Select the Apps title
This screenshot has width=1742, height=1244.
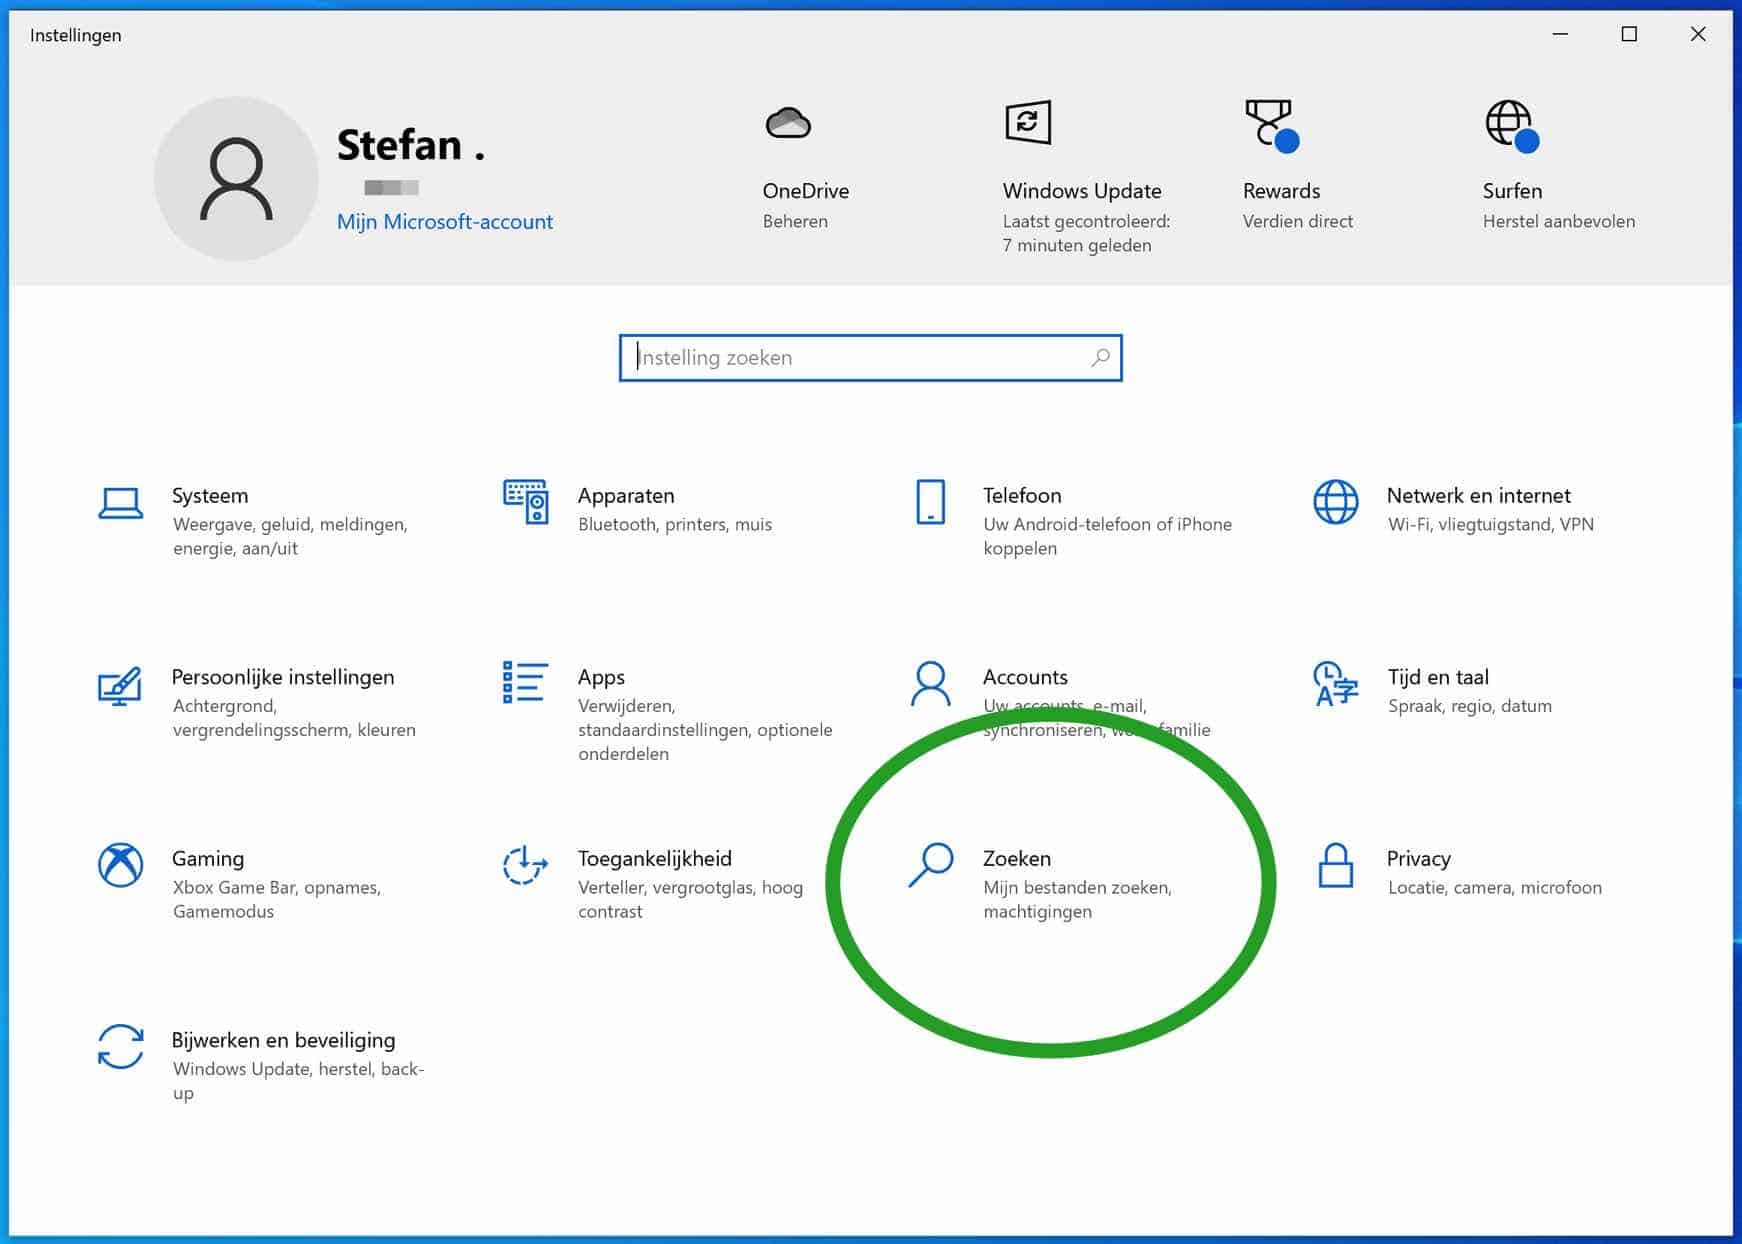point(601,677)
